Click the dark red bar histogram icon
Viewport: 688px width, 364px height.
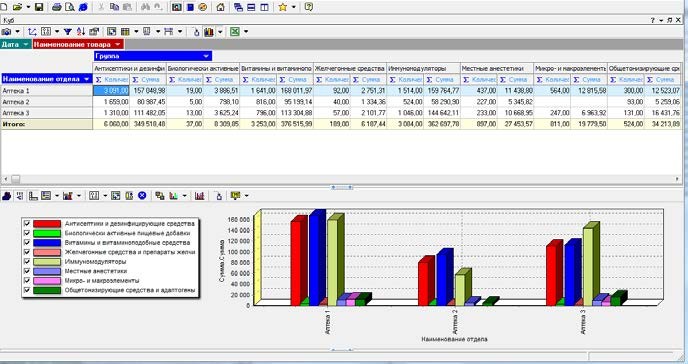pyautogui.click(x=200, y=196)
